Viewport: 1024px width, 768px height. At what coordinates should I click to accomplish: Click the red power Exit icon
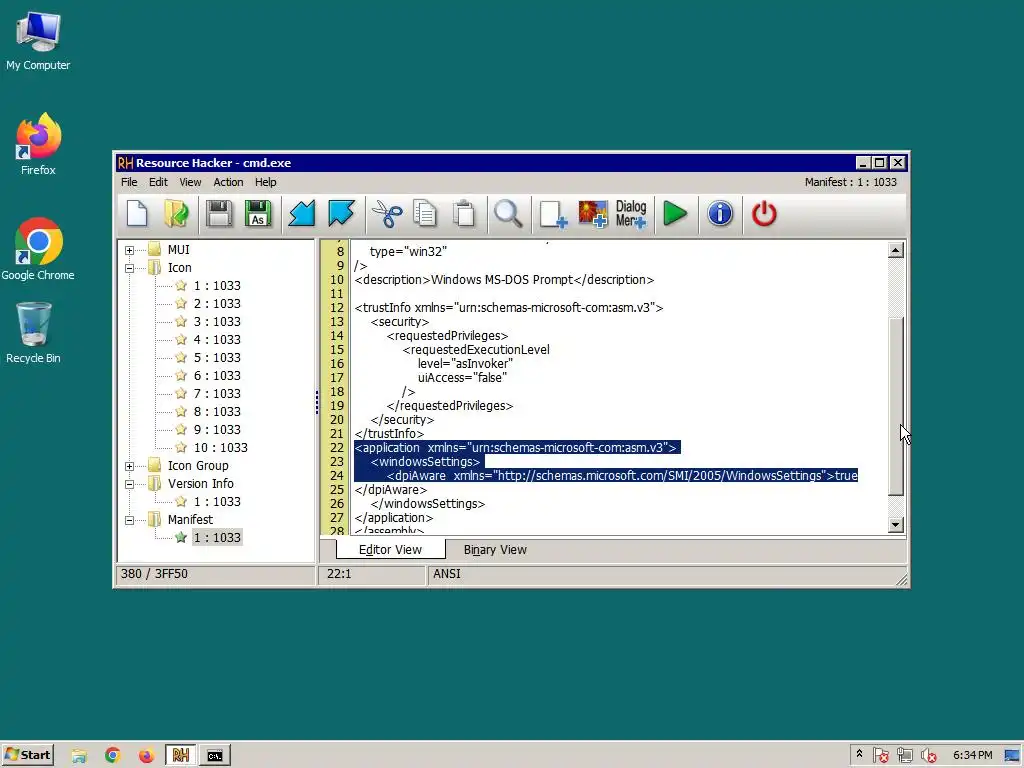coord(763,214)
